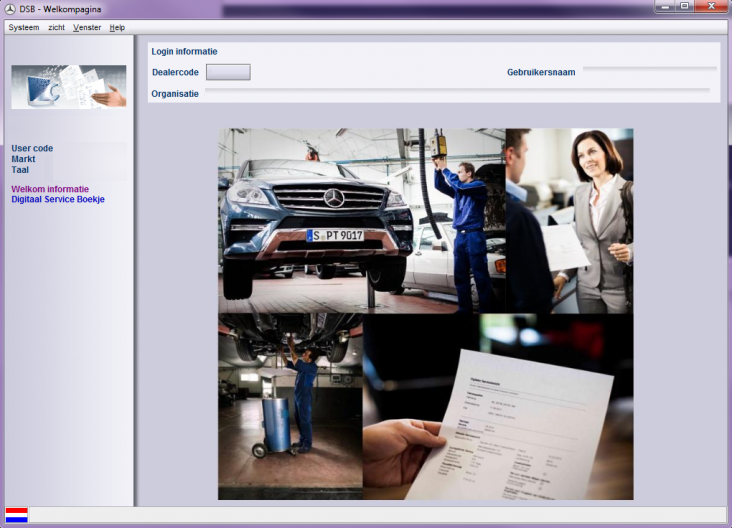Click the Dutch flag icon in status bar

click(x=16, y=515)
